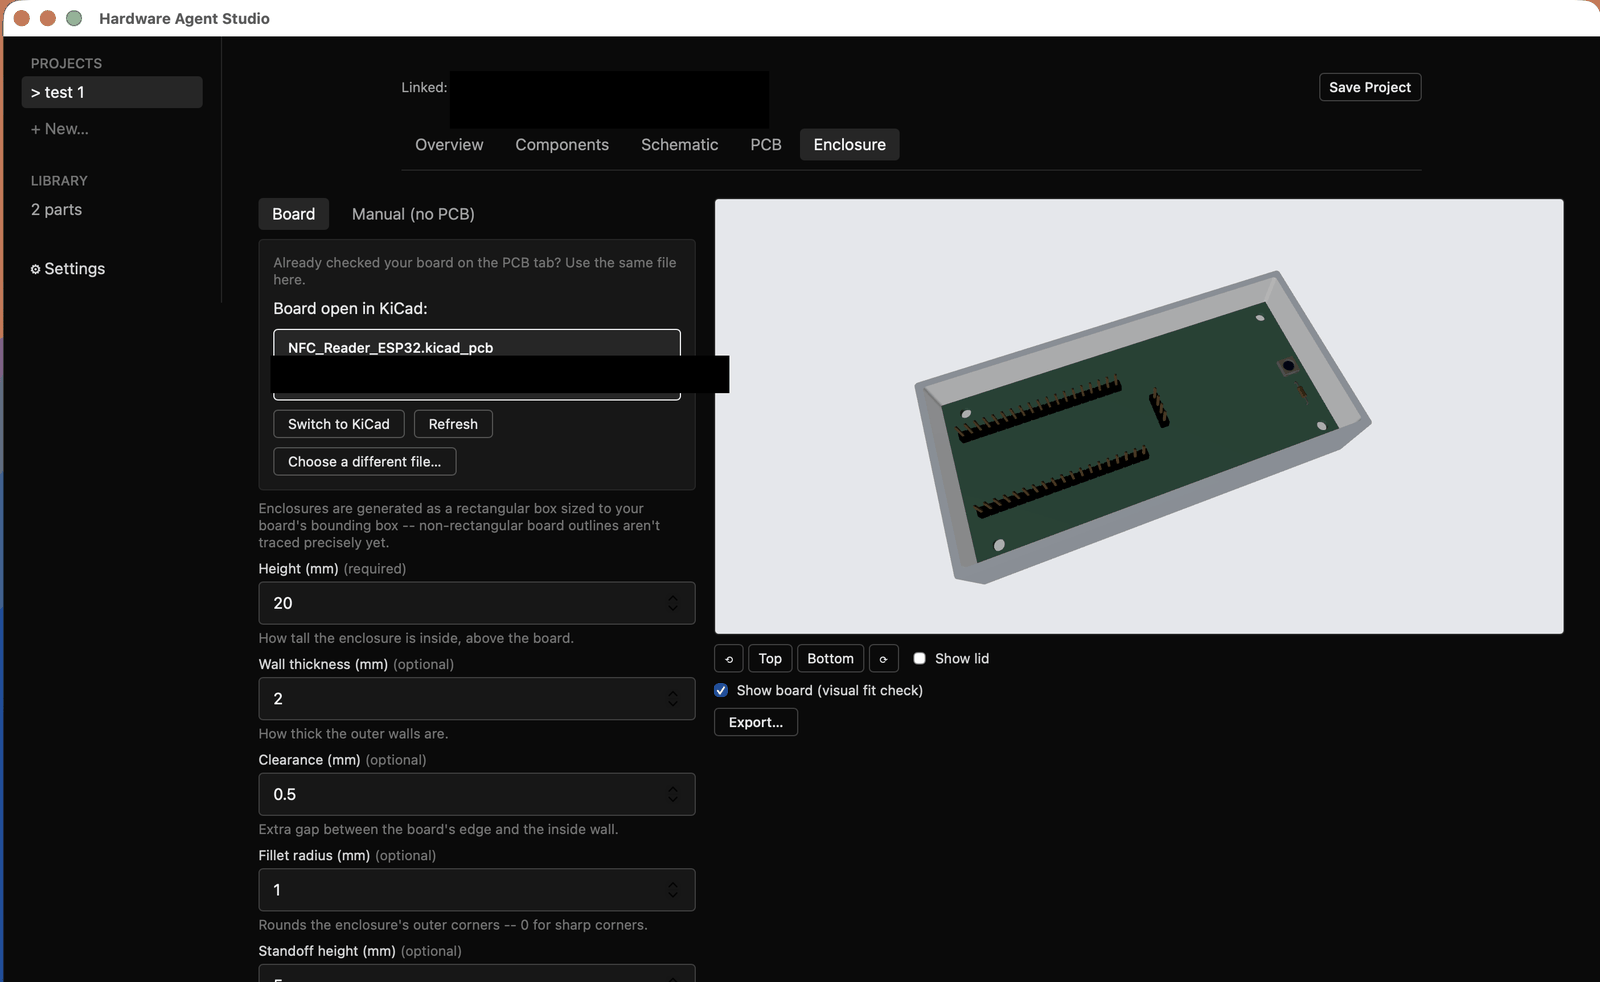The height and width of the screenshot is (982, 1600).
Task: Create a new project with + New...
Action: [x=60, y=129]
